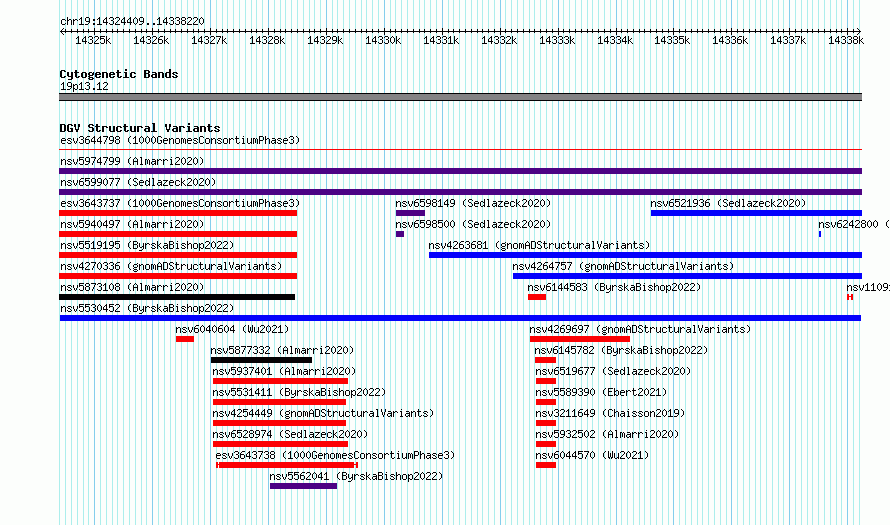Select the nsv5530452 long blue bar
The width and height of the screenshot is (890, 525).
(x=460, y=318)
